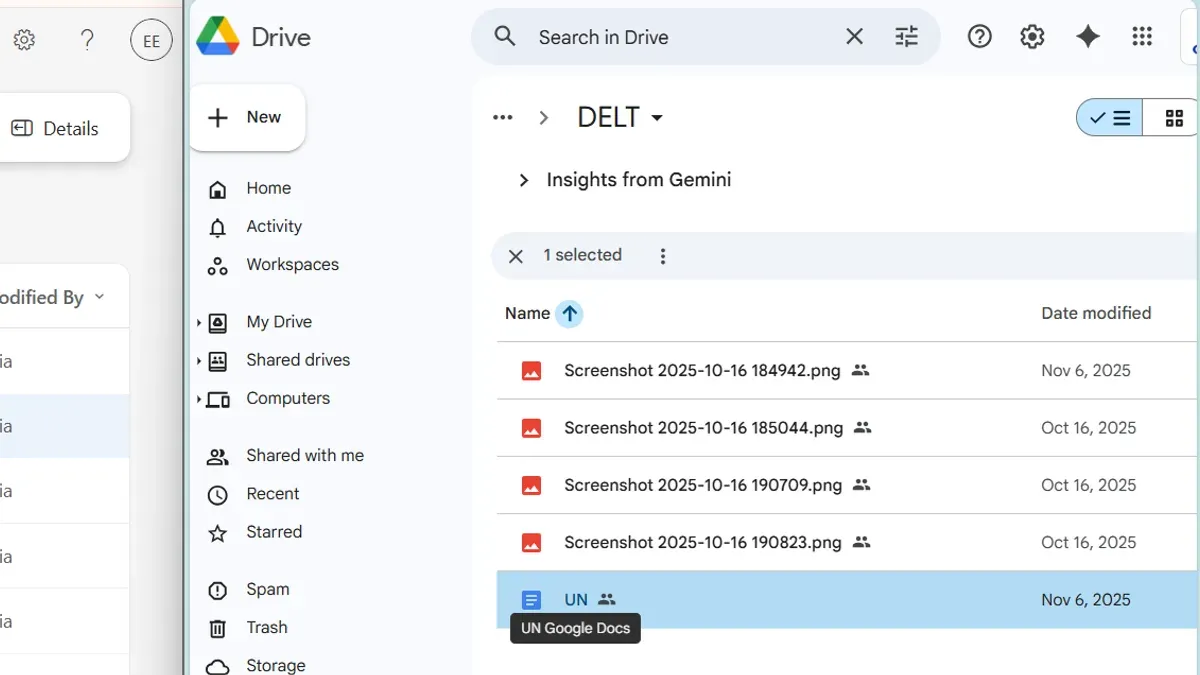The width and height of the screenshot is (1200, 675).
Task: Open Activity in Drive sidebar
Action: tap(274, 226)
